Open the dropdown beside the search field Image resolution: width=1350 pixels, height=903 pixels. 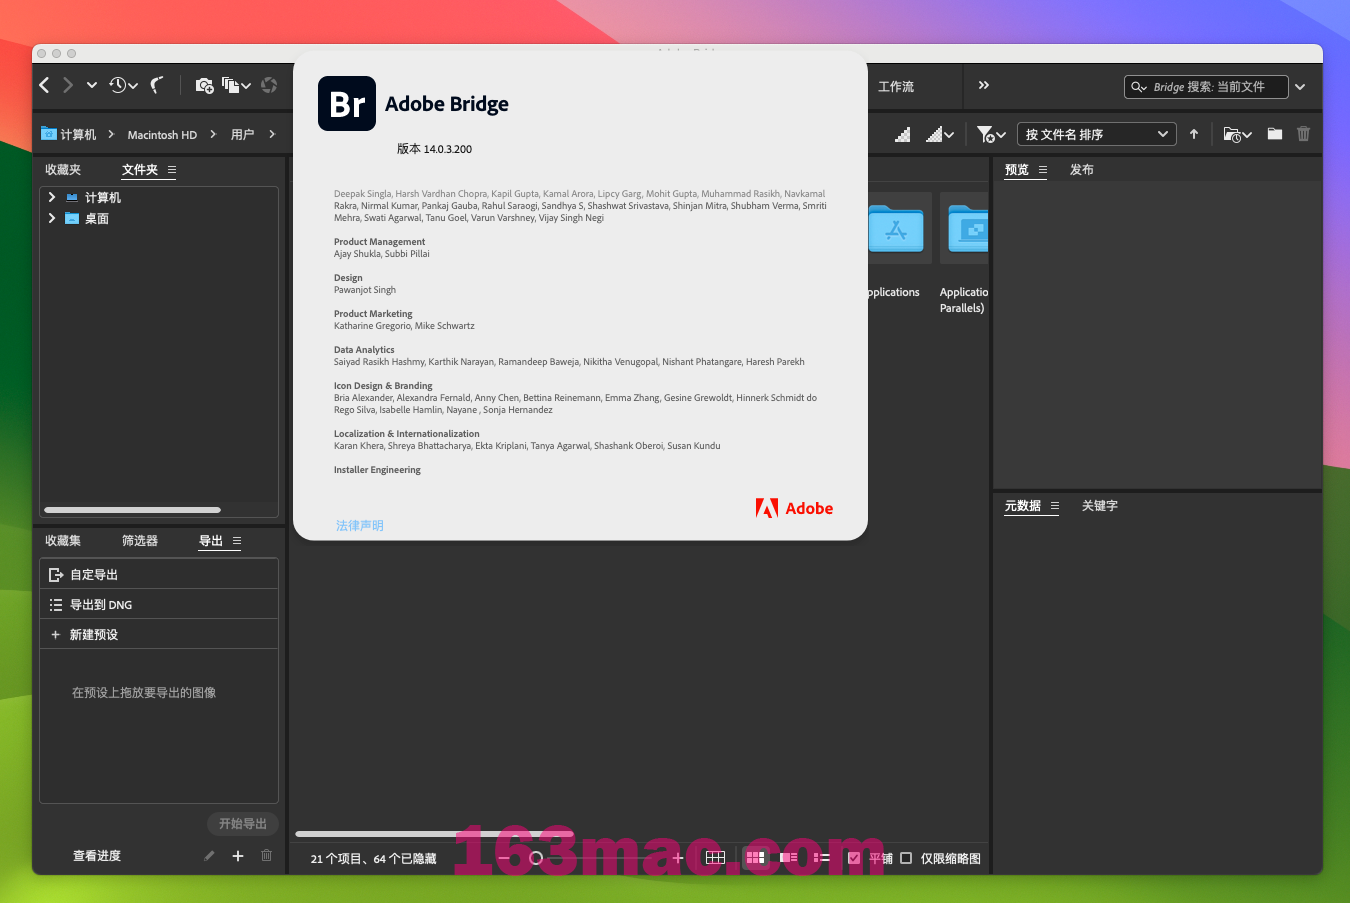[1300, 87]
